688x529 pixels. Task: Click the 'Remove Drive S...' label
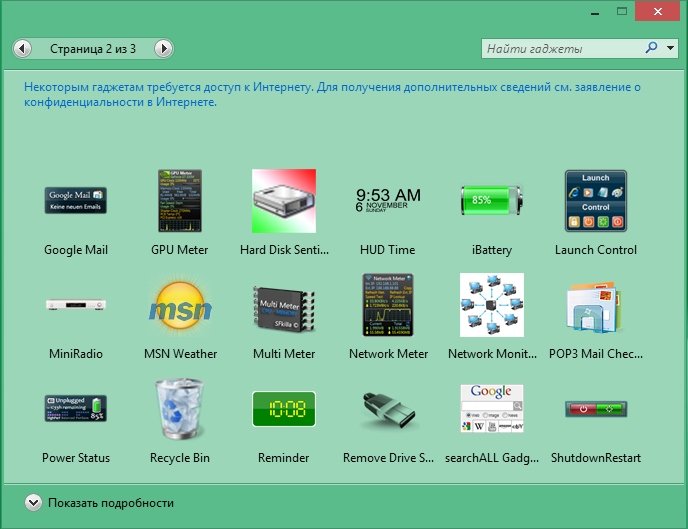click(388, 458)
